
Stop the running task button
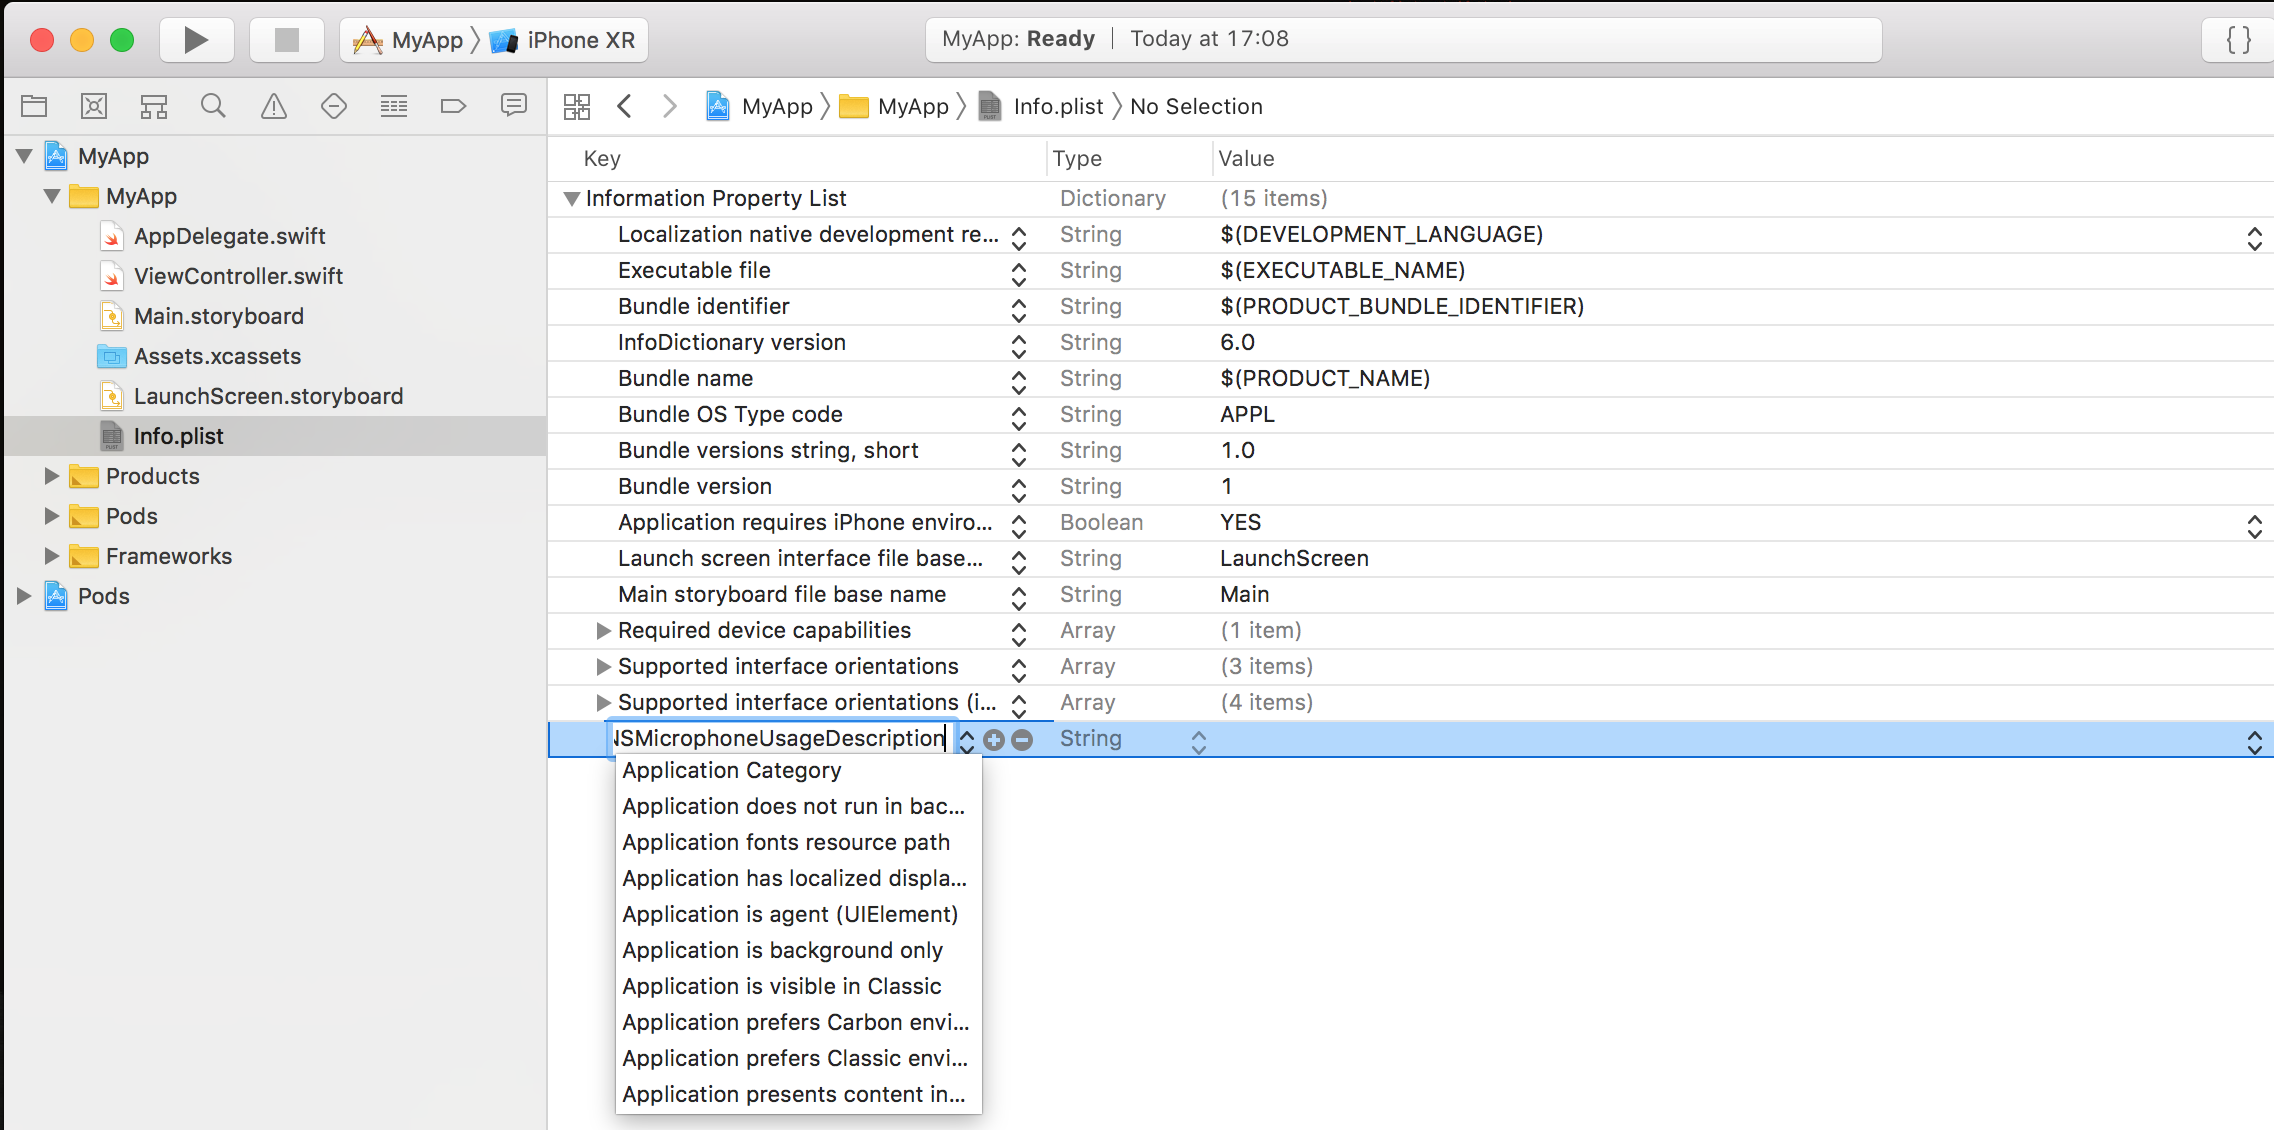pos(286,40)
